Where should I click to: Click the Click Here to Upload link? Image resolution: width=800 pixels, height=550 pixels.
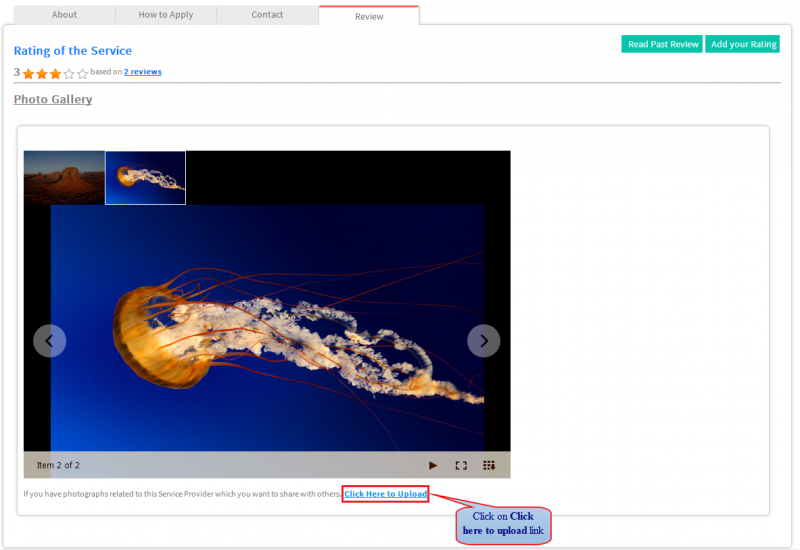386,494
